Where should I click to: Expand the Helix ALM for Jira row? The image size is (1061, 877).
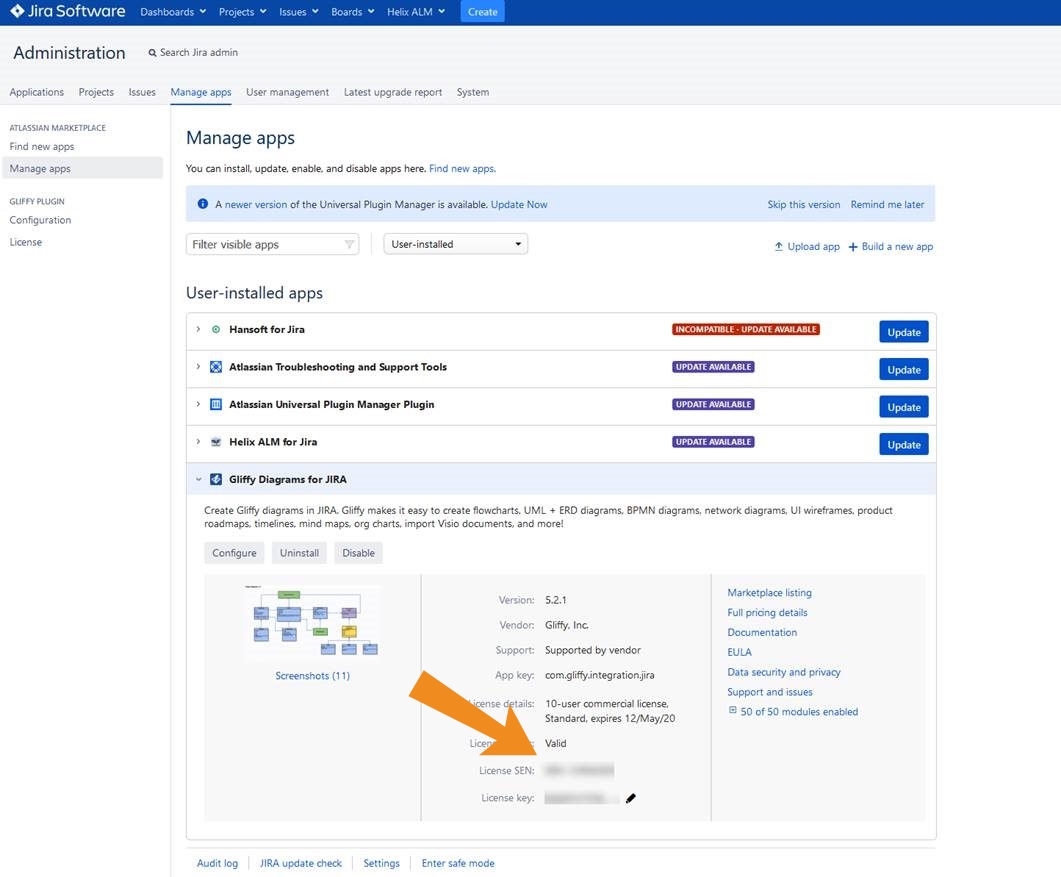(198, 442)
